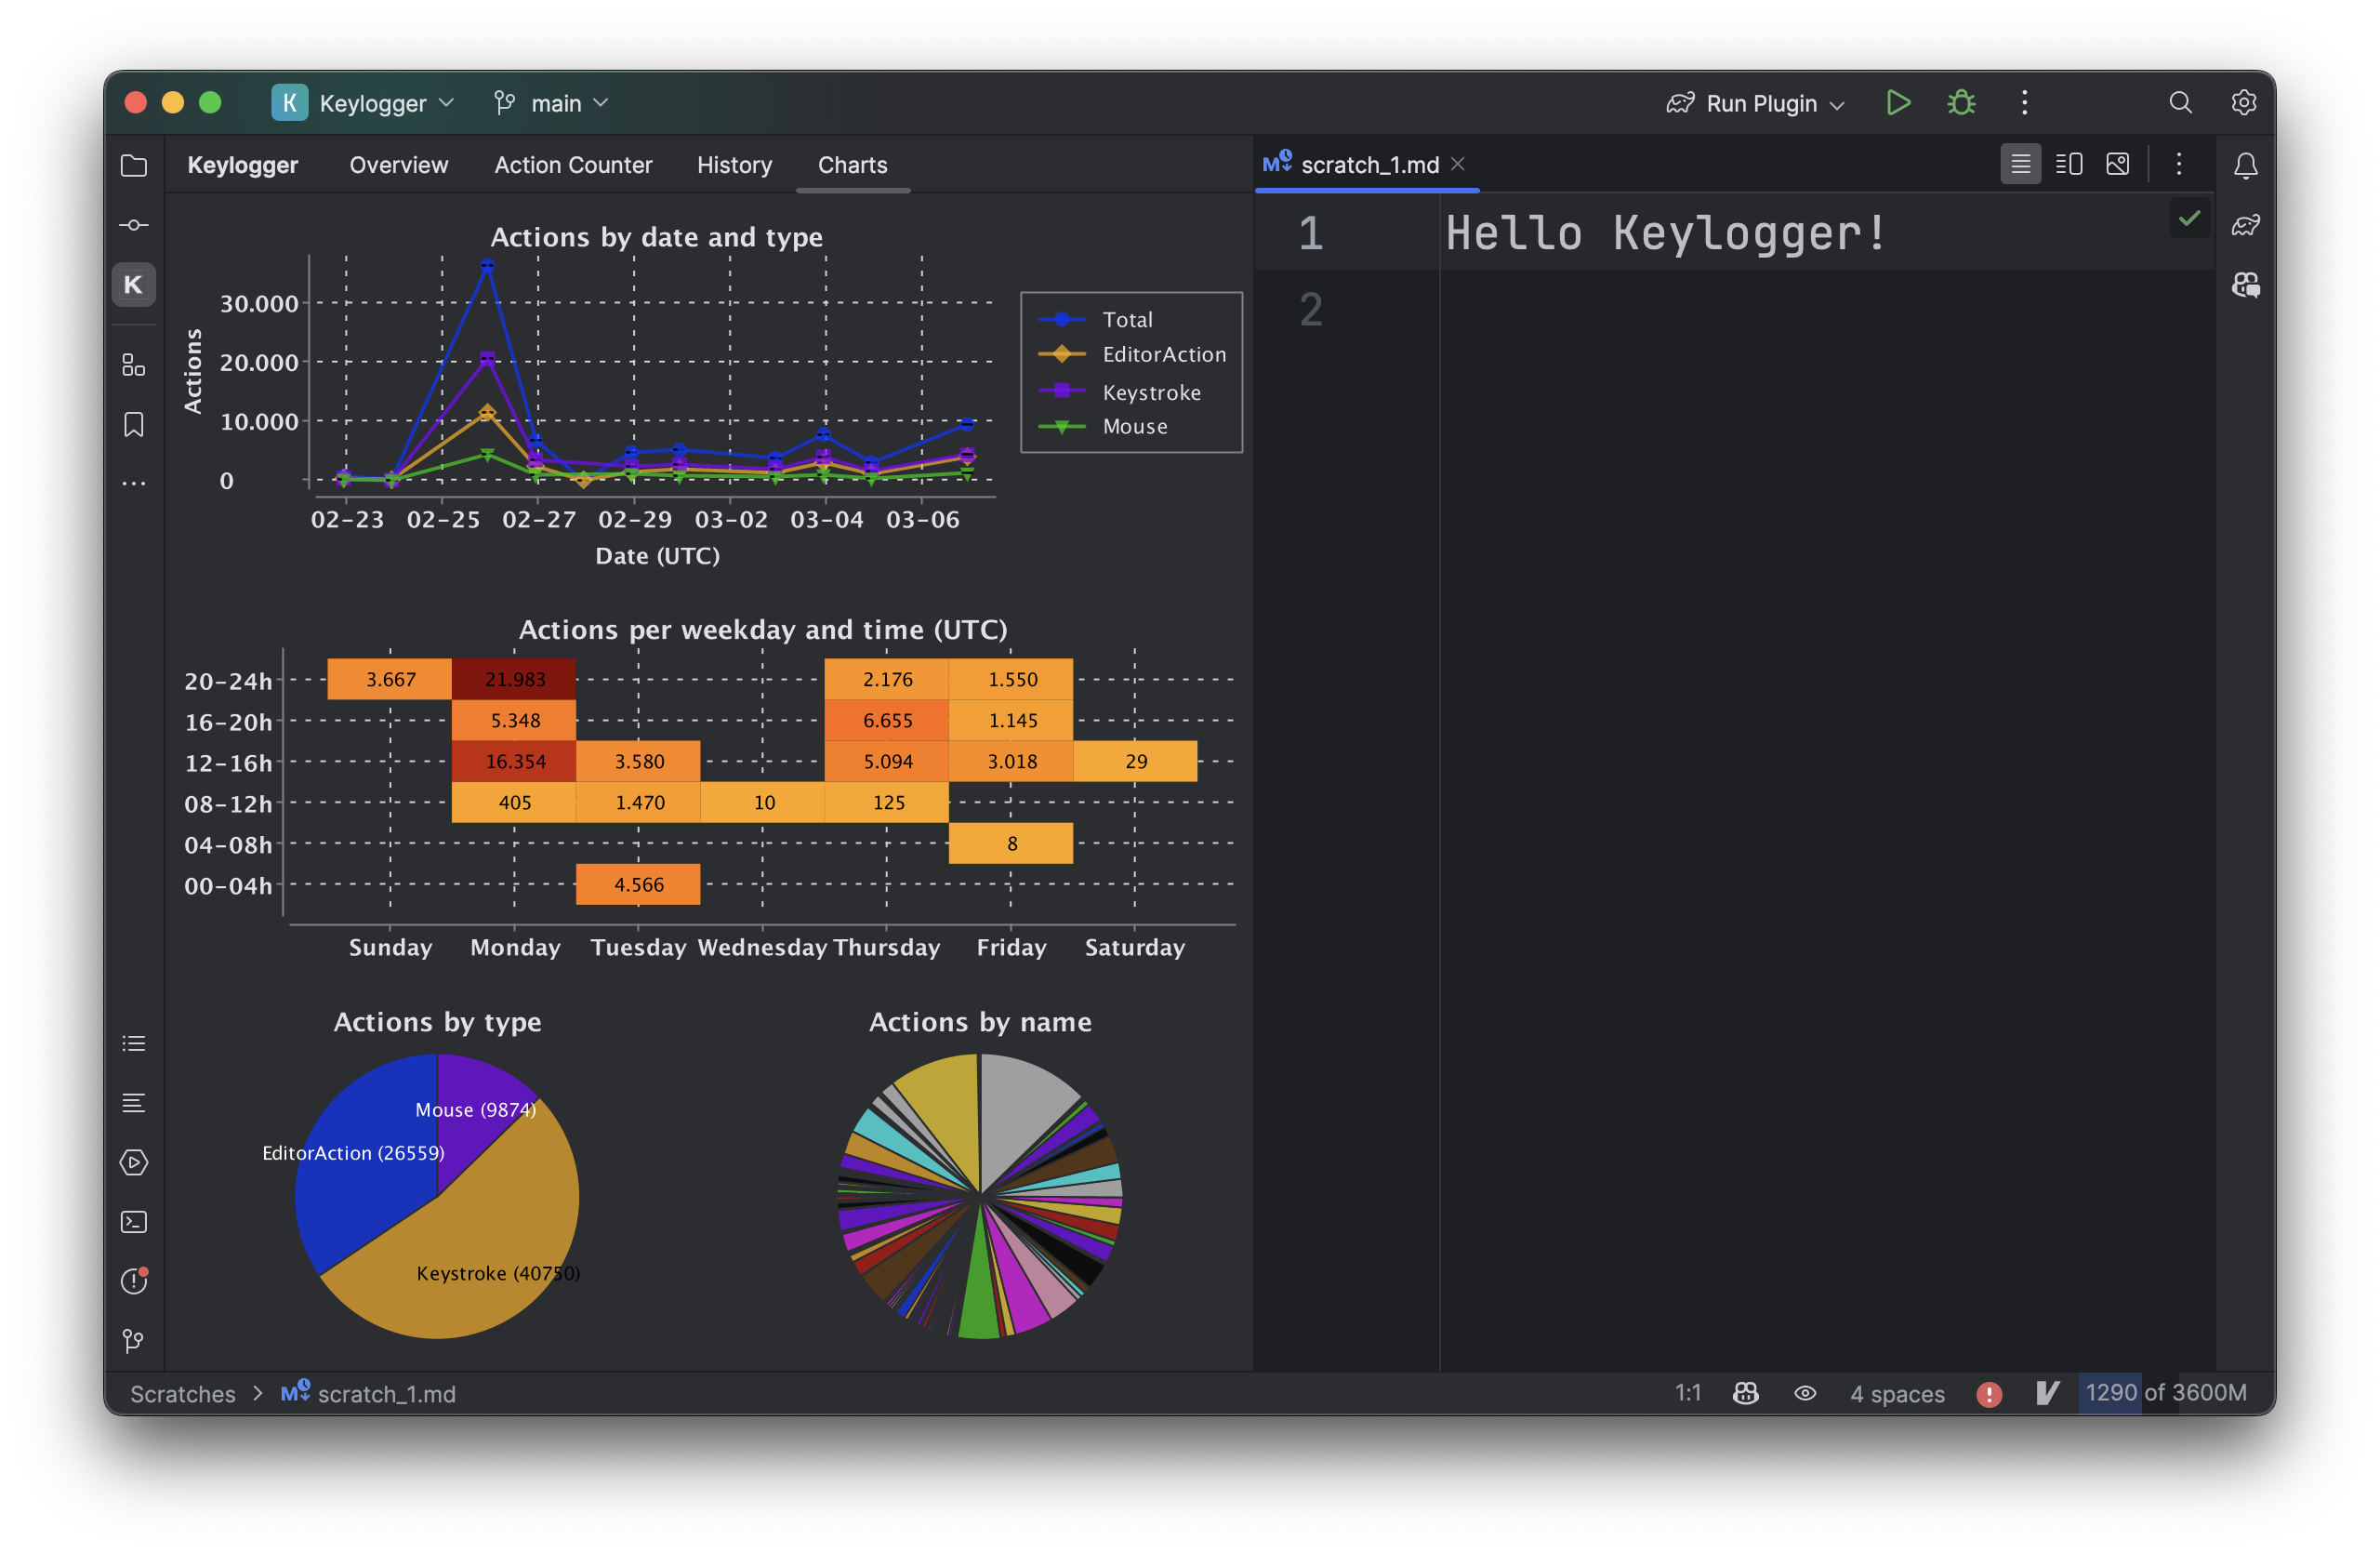Open the Project folder tool window

click(133, 165)
